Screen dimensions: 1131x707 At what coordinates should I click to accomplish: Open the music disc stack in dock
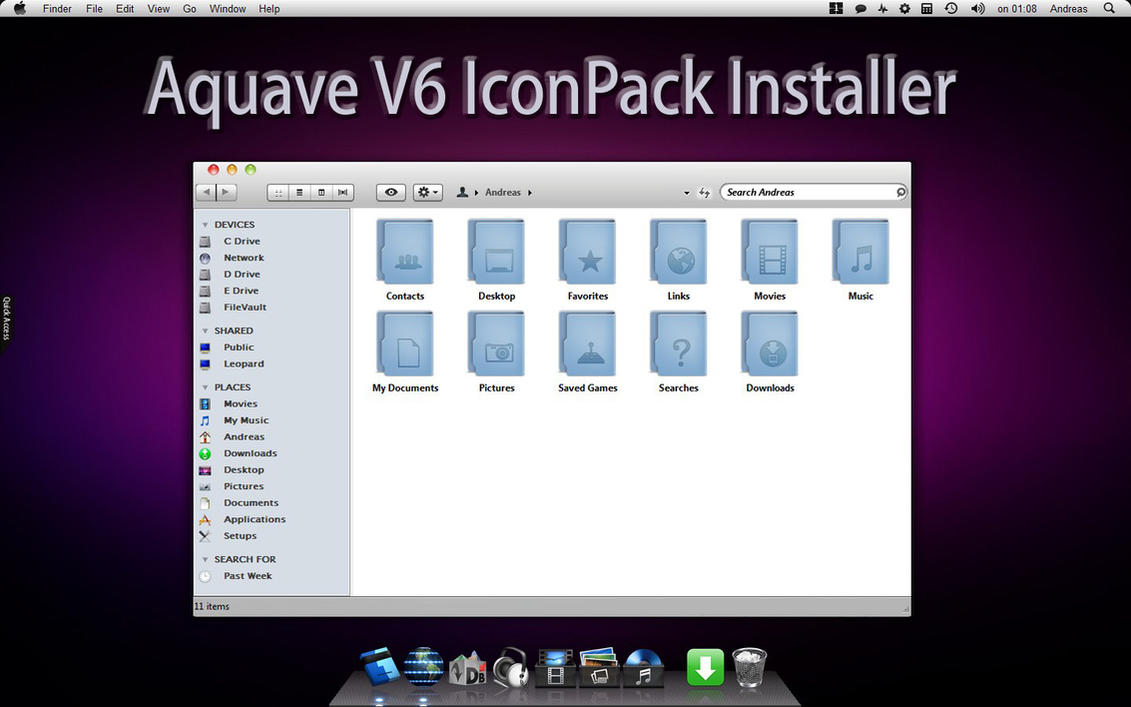click(x=643, y=667)
